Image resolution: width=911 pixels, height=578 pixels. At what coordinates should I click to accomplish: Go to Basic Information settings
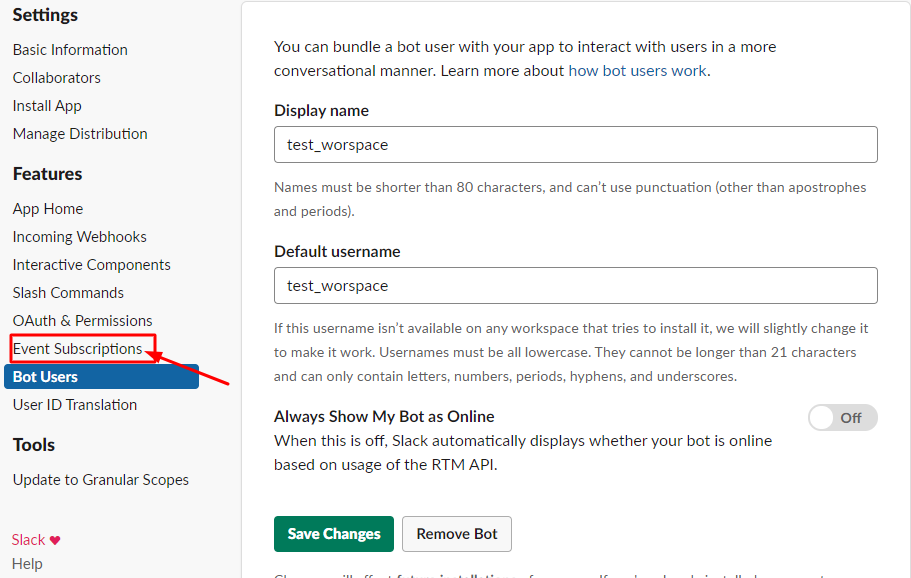(x=70, y=50)
